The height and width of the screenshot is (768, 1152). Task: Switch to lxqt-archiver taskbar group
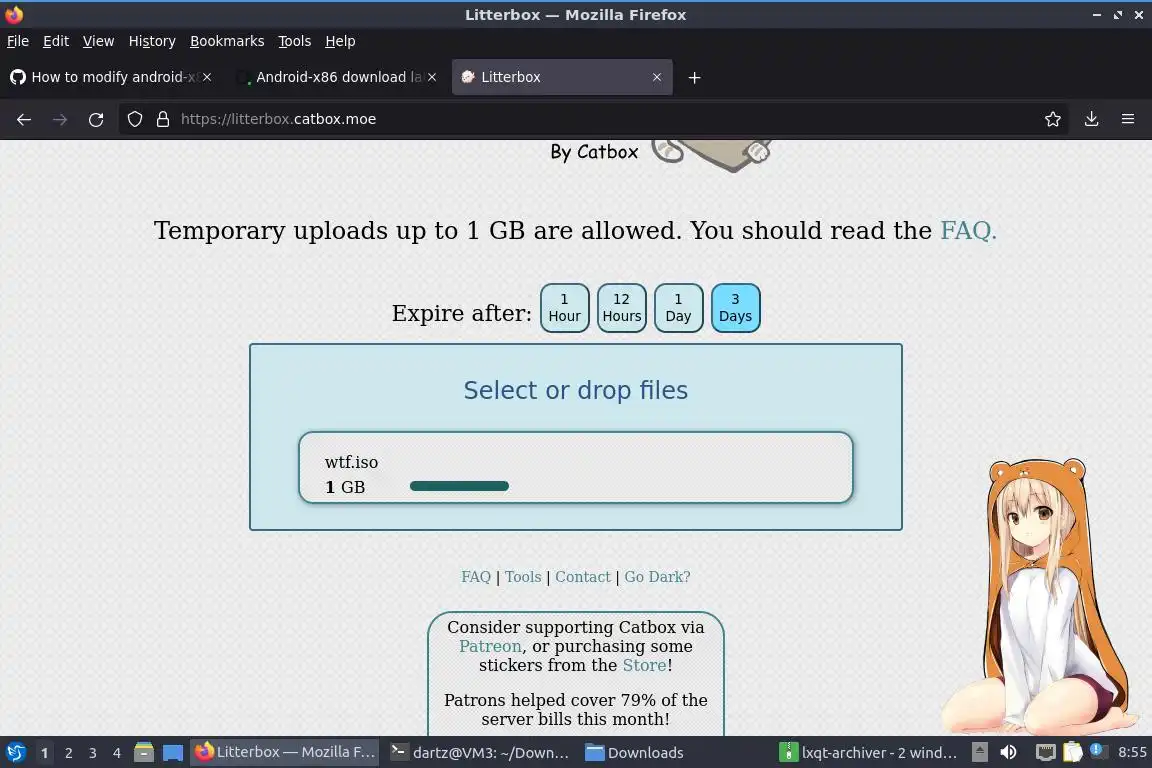[869, 753]
